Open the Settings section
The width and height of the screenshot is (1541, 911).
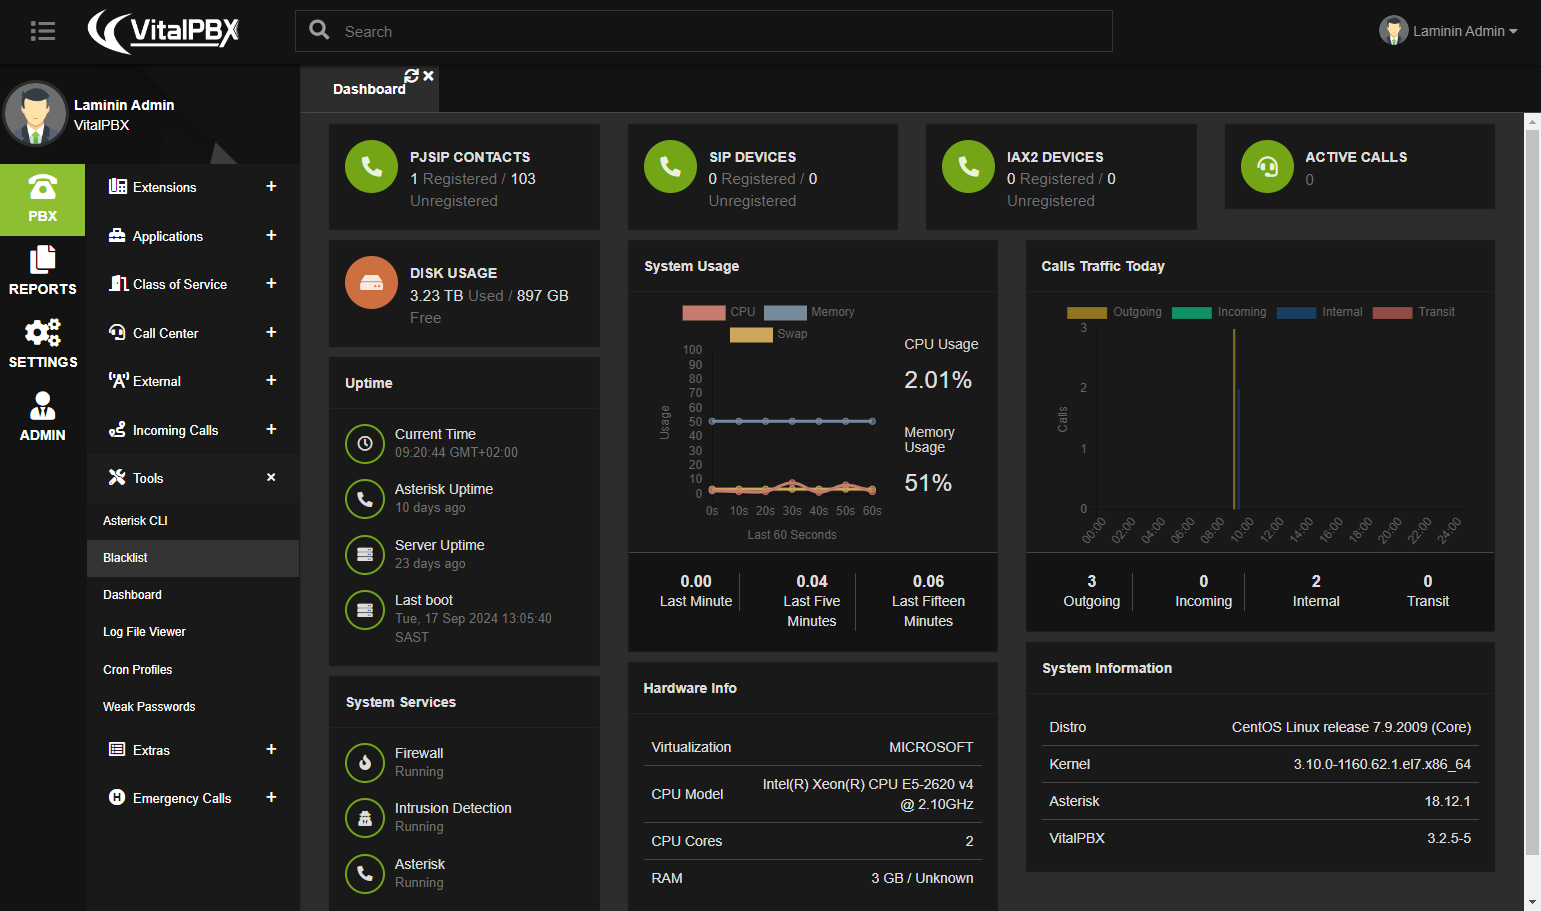(42, 345)
